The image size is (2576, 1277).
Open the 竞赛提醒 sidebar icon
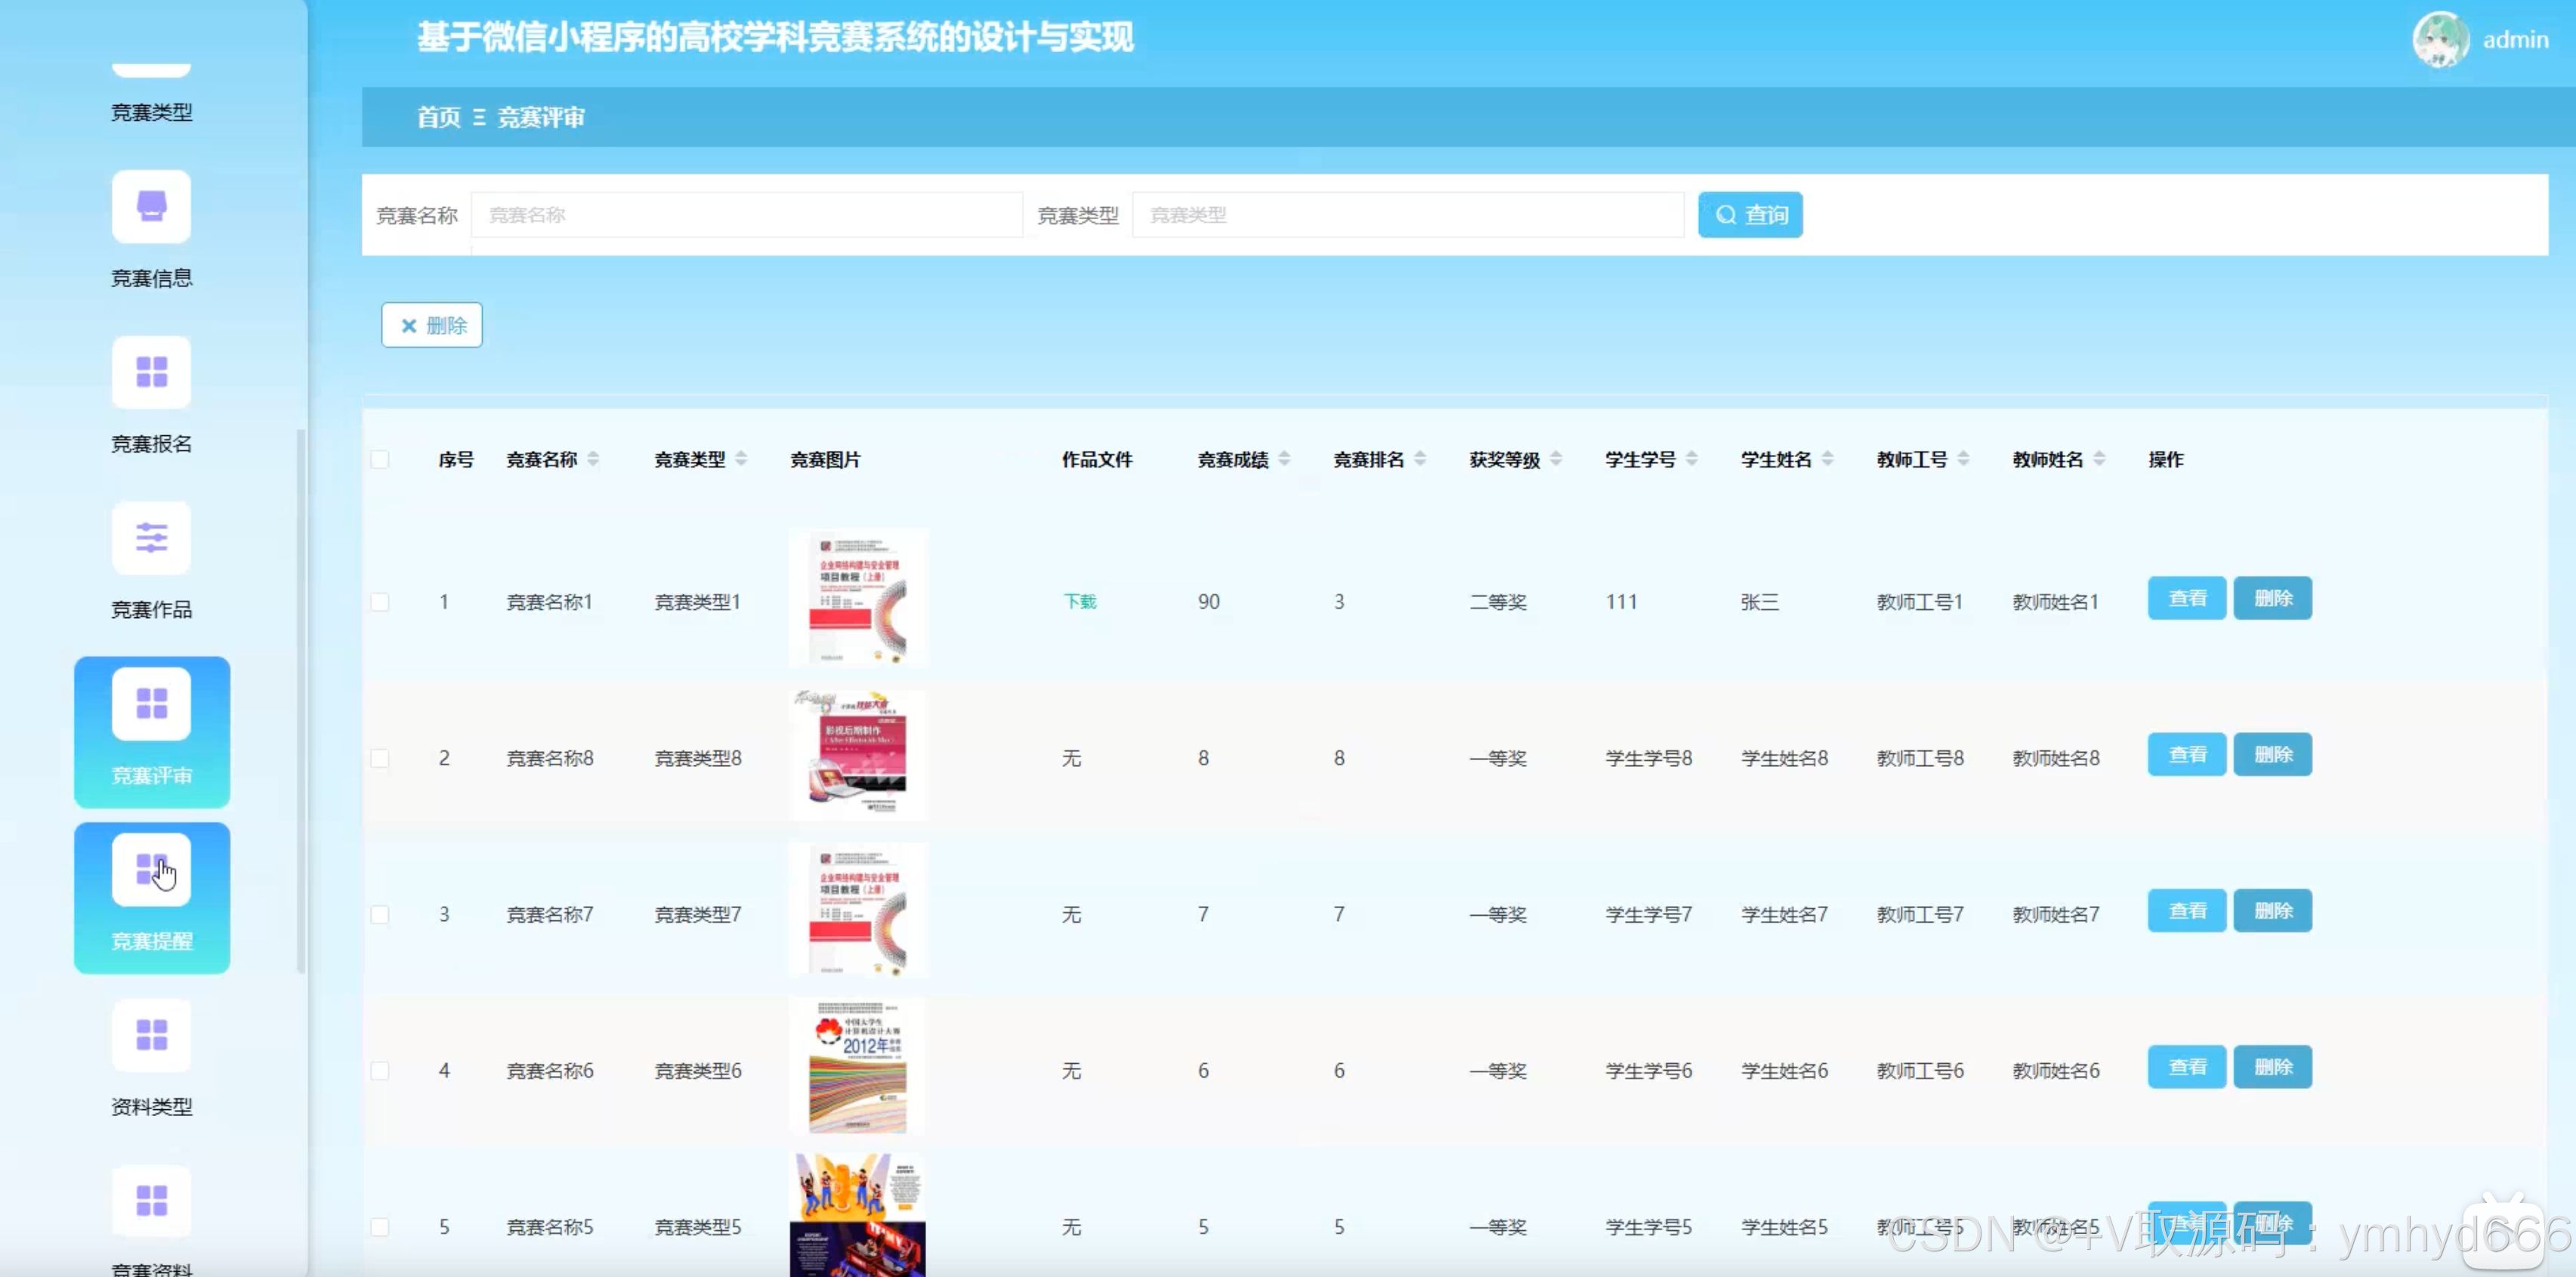tap(151, 870)
